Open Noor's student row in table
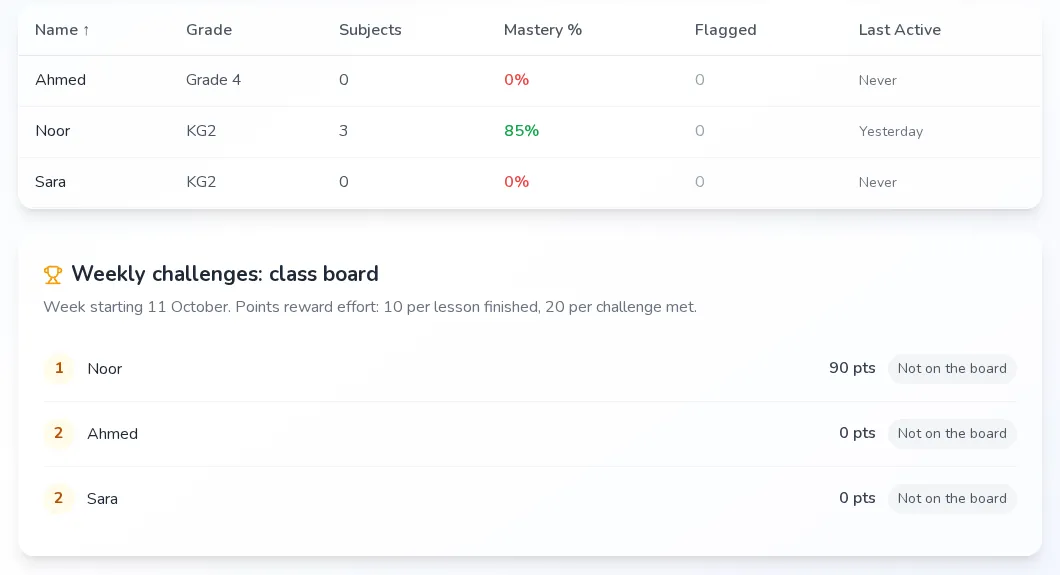Viewport: 1060px width, 575px height. 530,131
